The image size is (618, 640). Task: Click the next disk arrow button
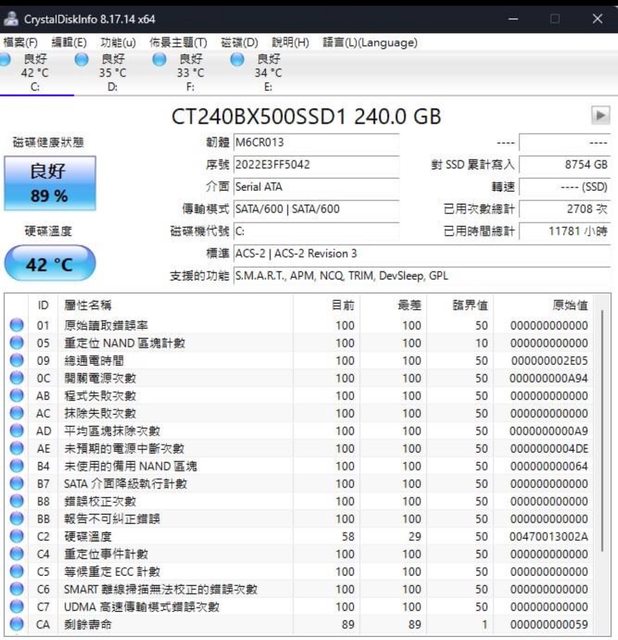click(x=600, y=116)
